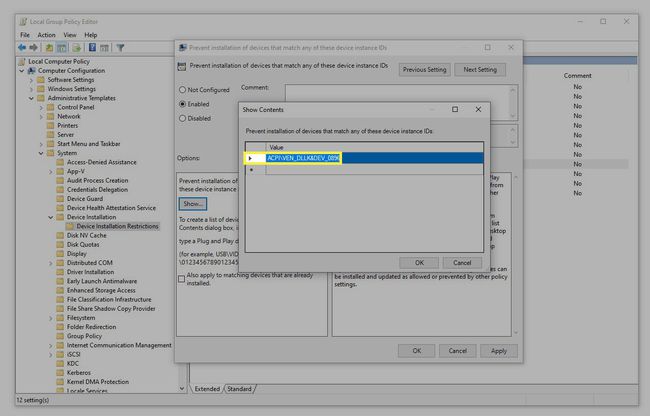Click the Local Computer Policy root icon
650x416 pixels.
[x=22, y=61]
